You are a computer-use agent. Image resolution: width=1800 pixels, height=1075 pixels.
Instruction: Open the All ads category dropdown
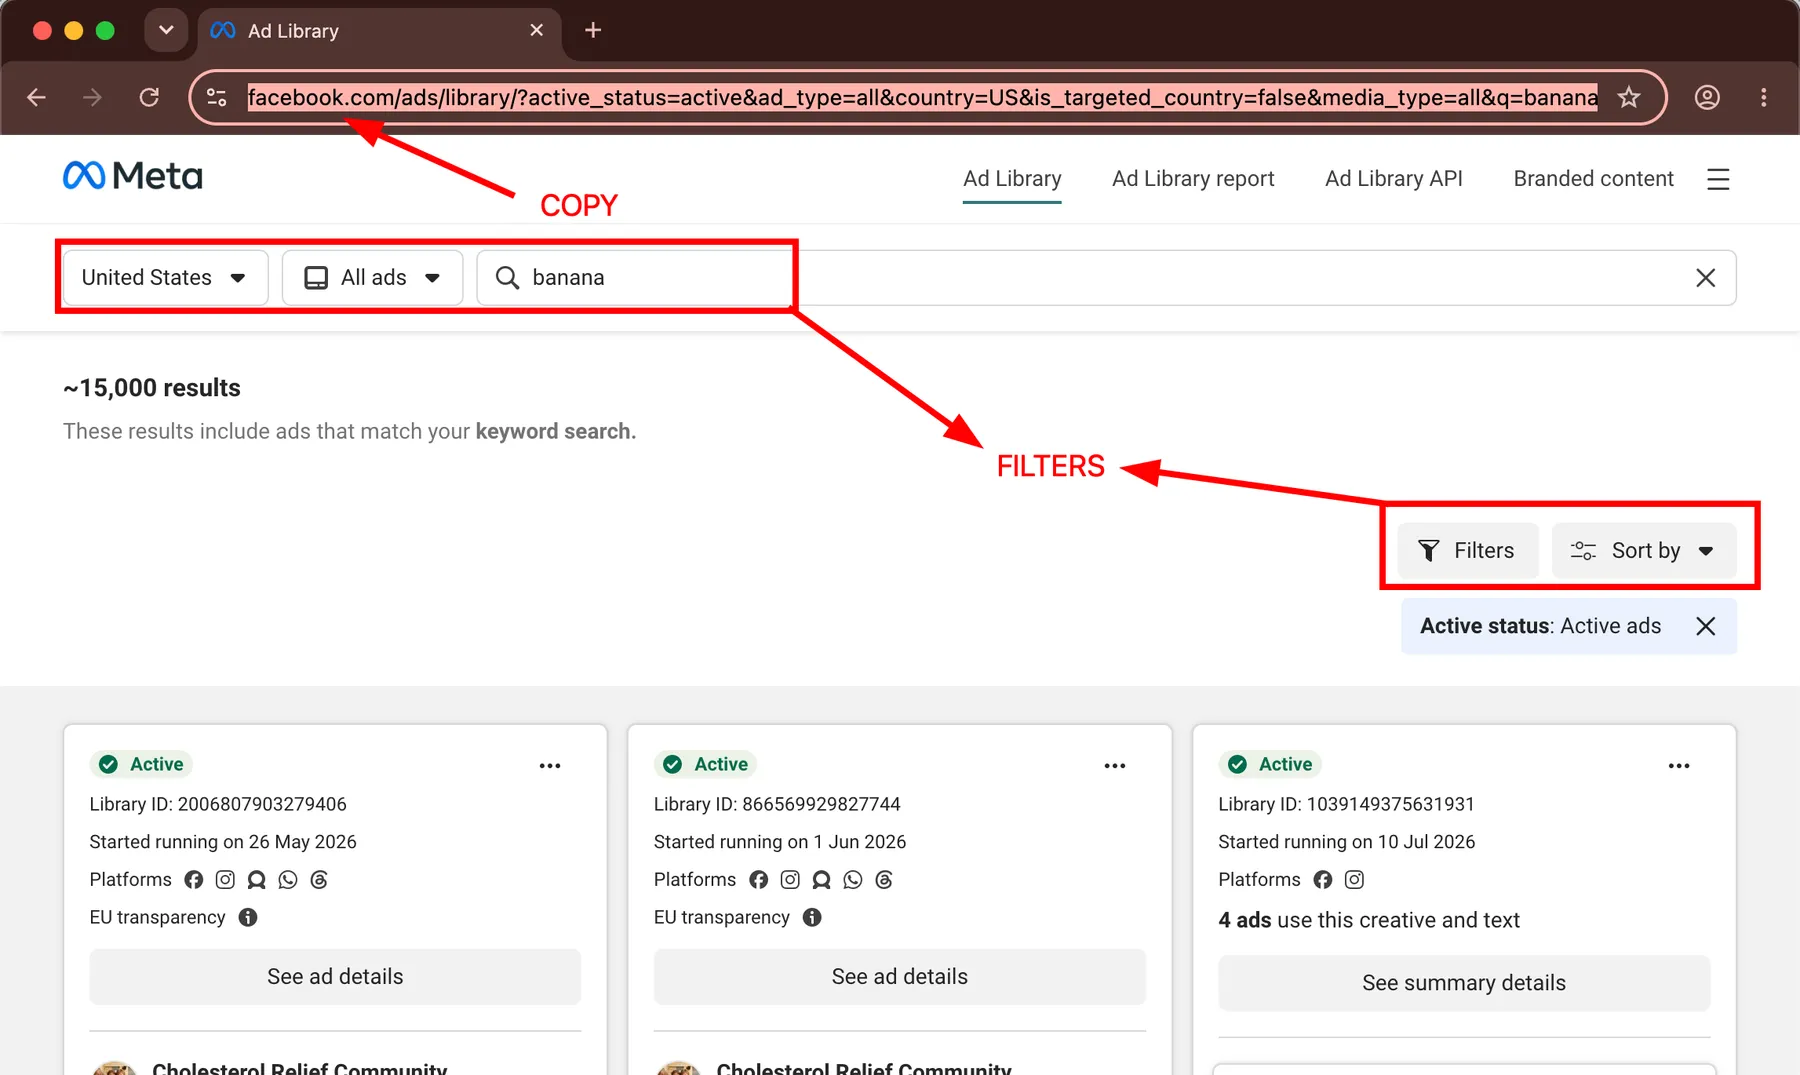tap(372, 278)
